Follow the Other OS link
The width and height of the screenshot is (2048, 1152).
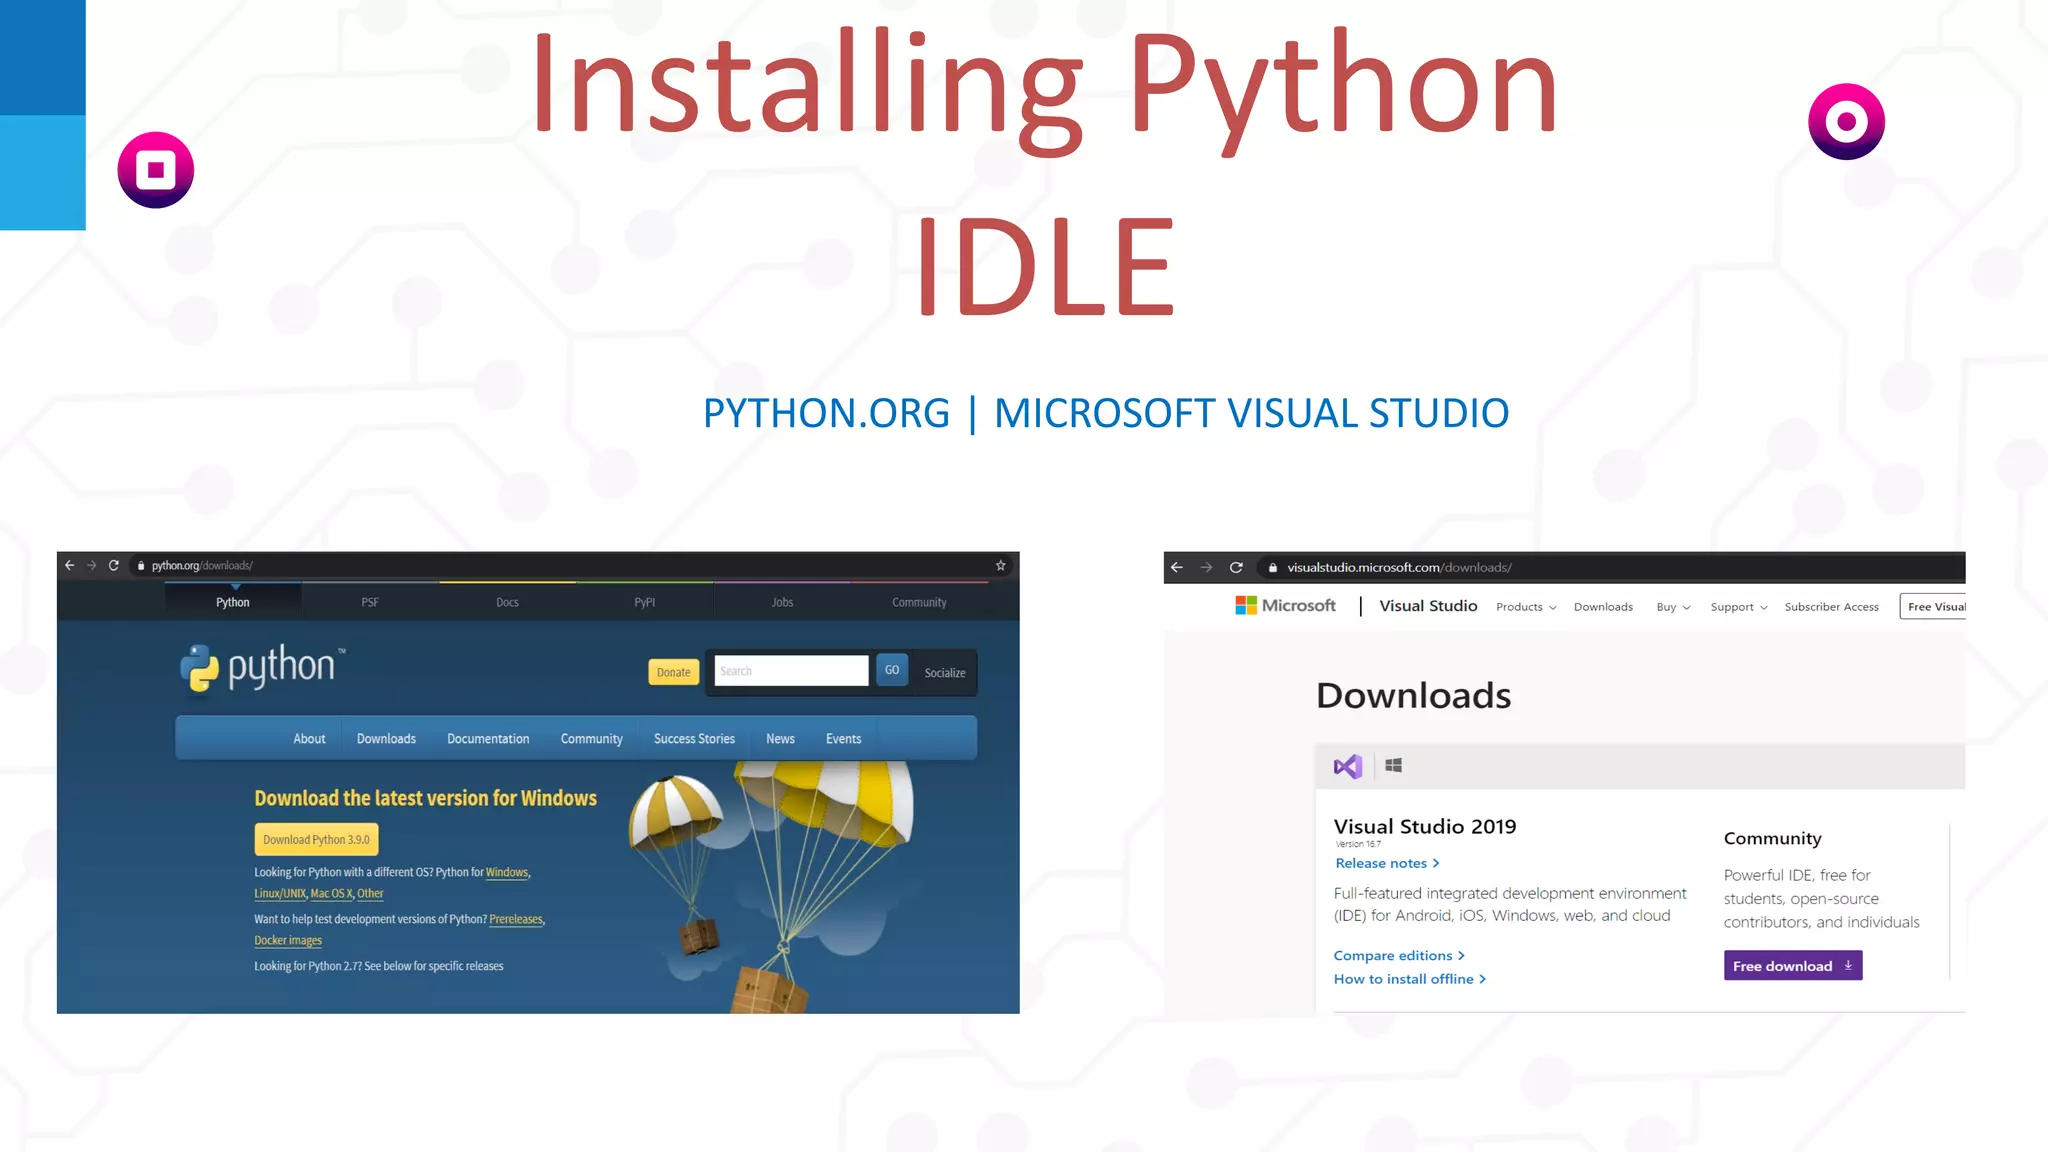click(x=370, y=894)
